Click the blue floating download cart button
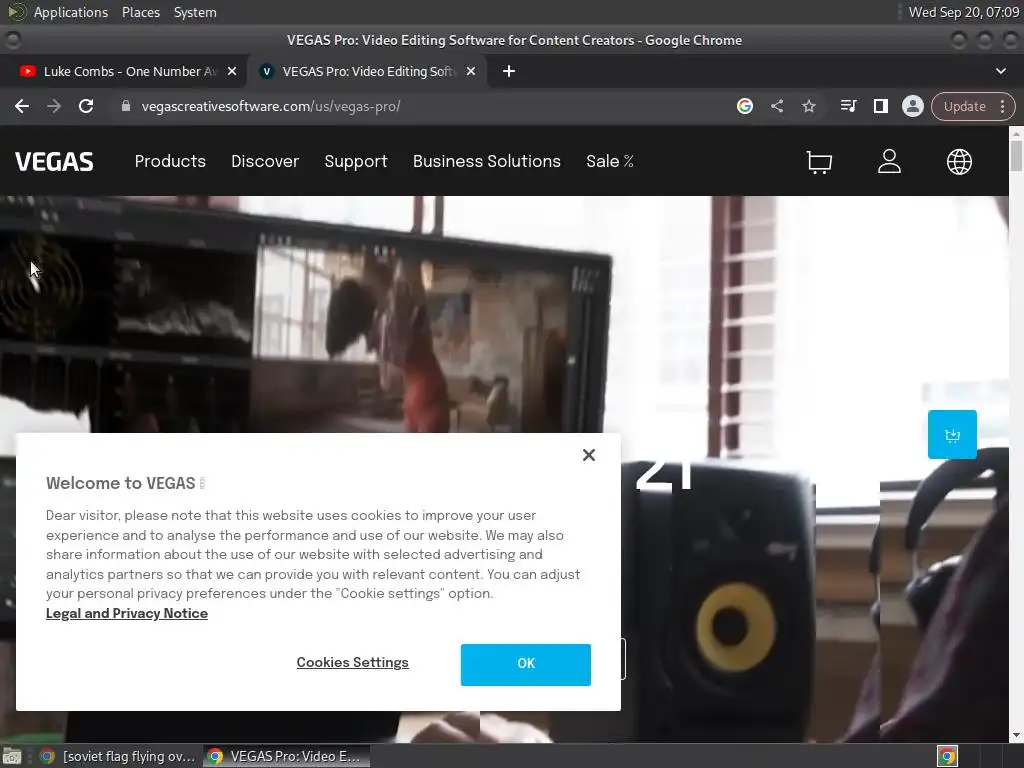1024x768 pixels. 952,434
